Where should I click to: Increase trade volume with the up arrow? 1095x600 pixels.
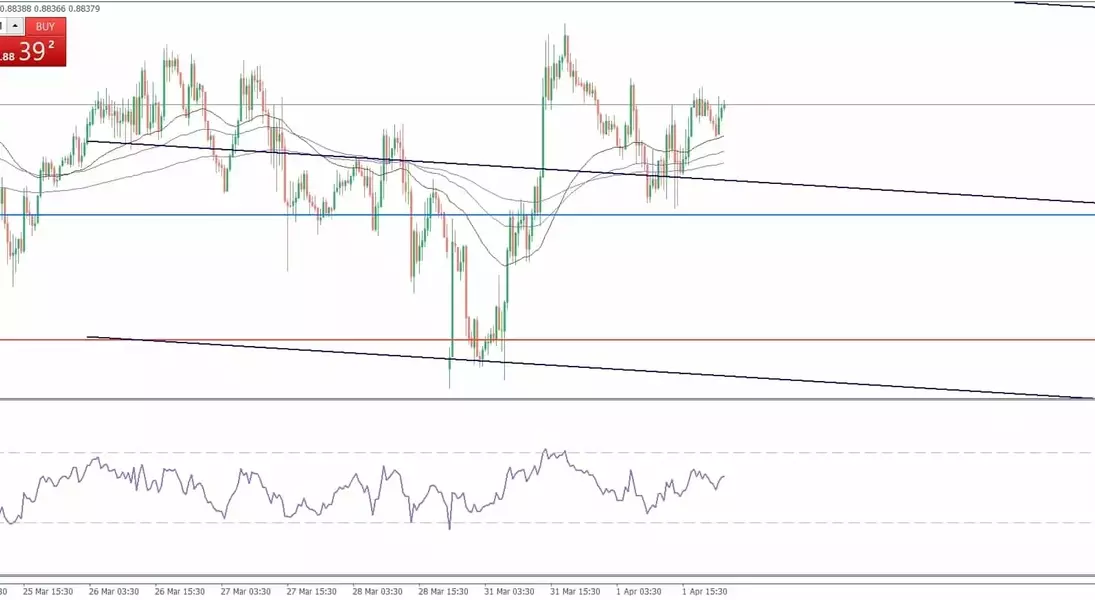point(15,27)
